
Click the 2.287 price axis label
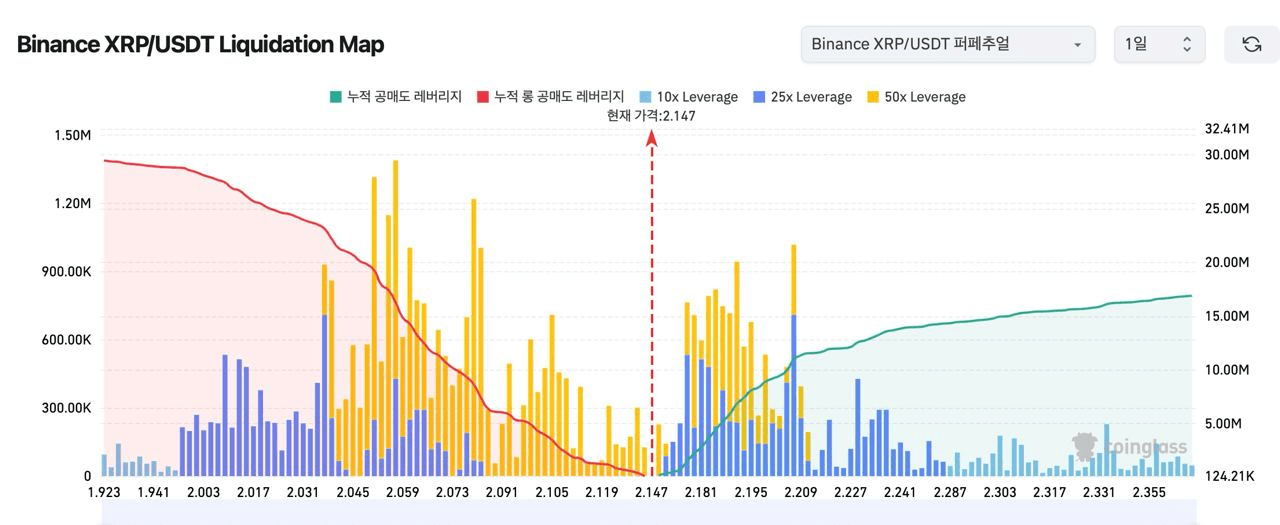click(950, 492)
